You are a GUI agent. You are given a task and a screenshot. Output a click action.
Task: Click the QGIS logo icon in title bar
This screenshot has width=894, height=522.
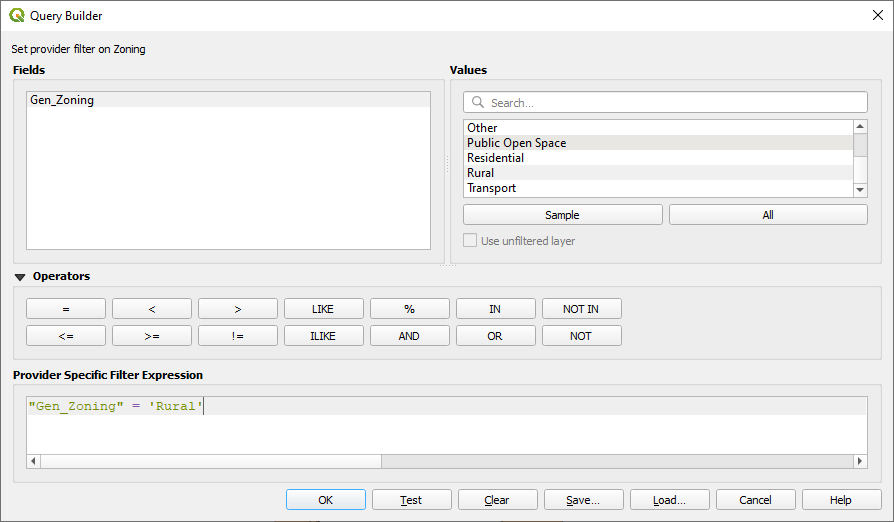(17, 15)
